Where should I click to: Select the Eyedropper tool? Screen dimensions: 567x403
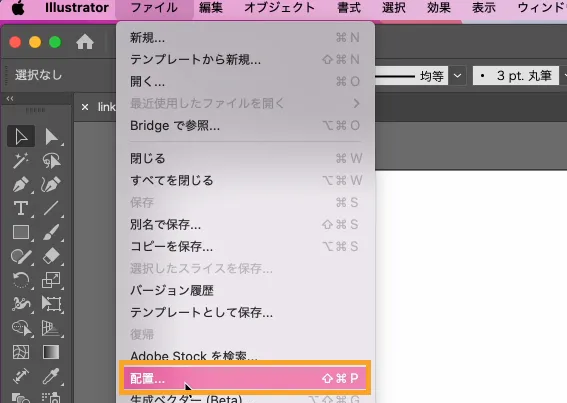(x=51, y=376)
